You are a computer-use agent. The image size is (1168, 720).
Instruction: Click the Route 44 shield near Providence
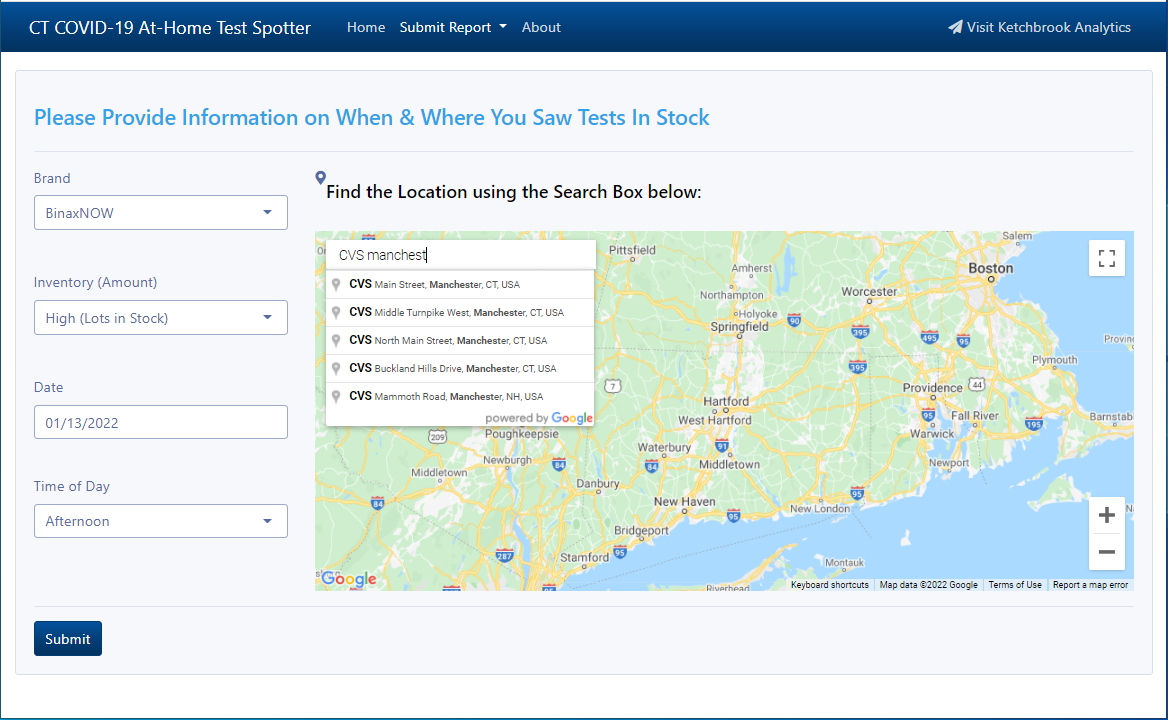(x=977, y=384)
